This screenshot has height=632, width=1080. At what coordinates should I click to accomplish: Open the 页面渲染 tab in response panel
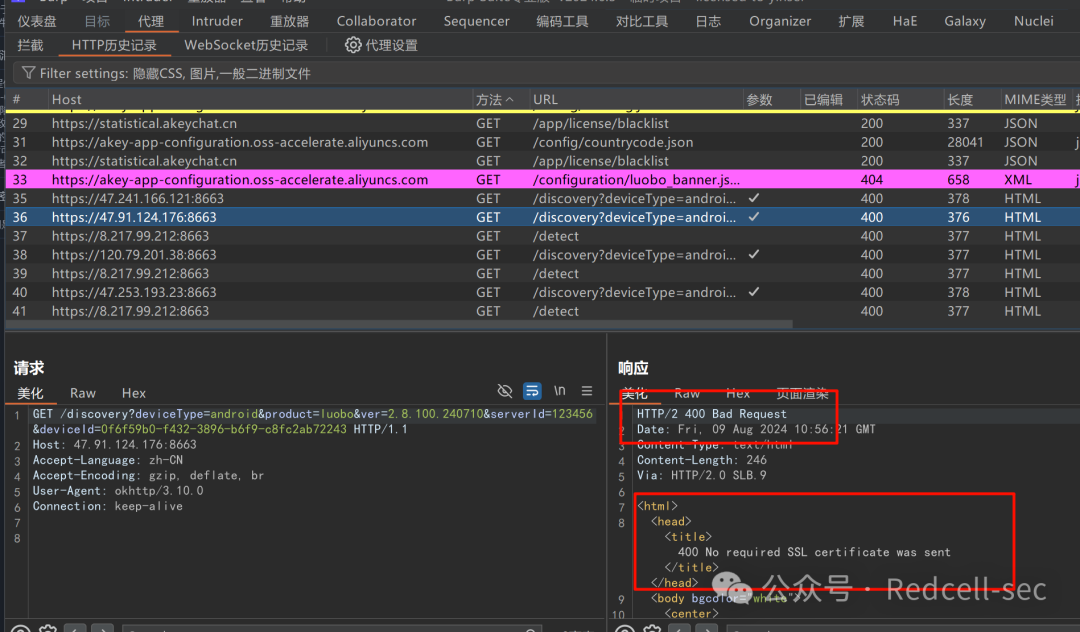click(x=803, y=393)
